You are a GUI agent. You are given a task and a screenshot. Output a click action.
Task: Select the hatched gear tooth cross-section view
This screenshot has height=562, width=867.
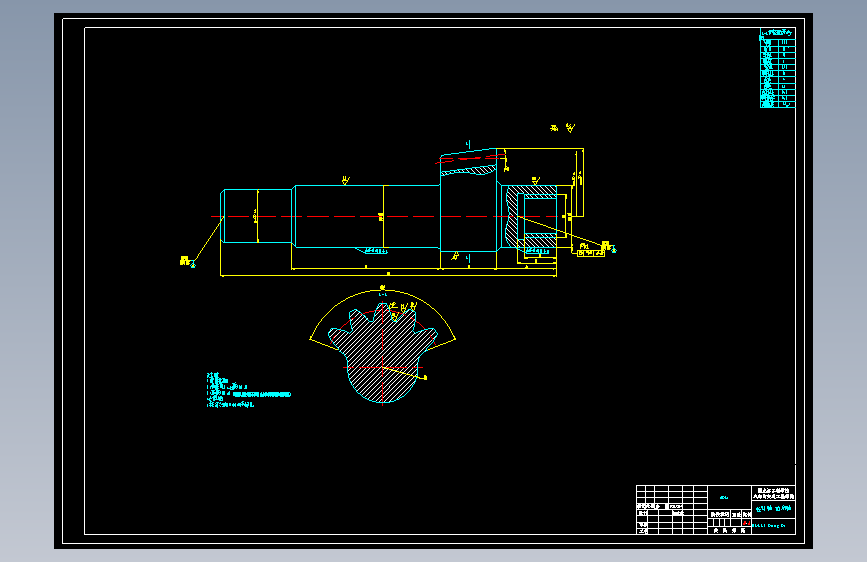pyautogui.click(x=382, y=354)
